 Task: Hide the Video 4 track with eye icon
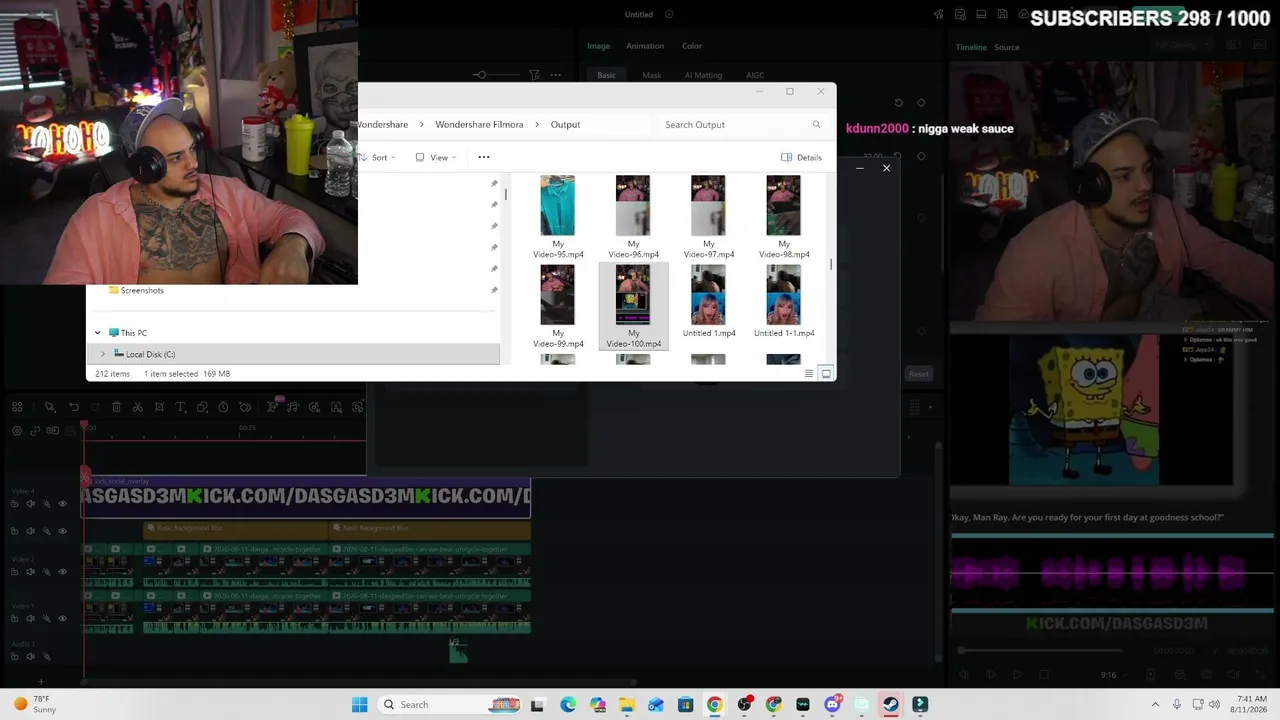coord(62,504)
